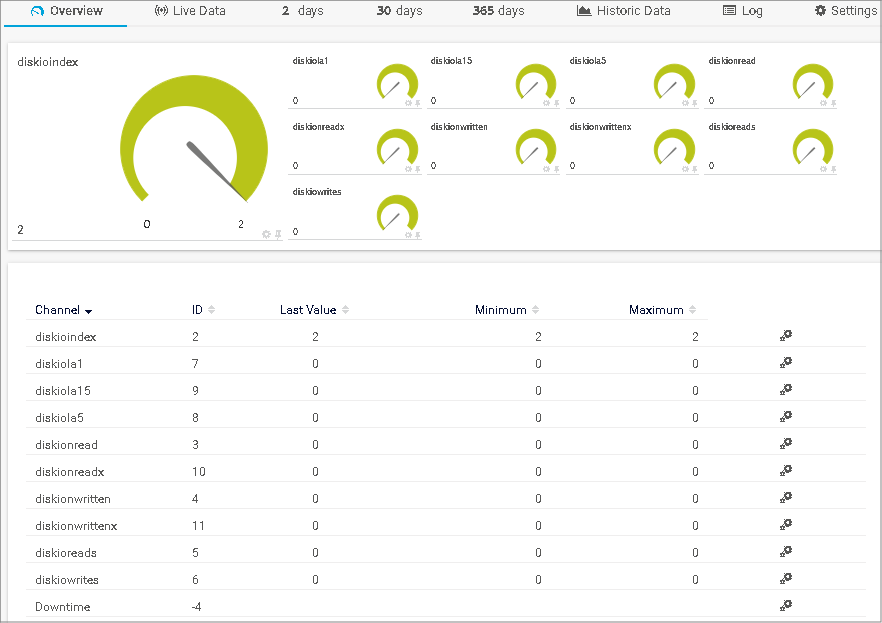Click the small diskiola5 gauge dial
The height and width of the screenshot is (623, 882).
coord(674,83)
